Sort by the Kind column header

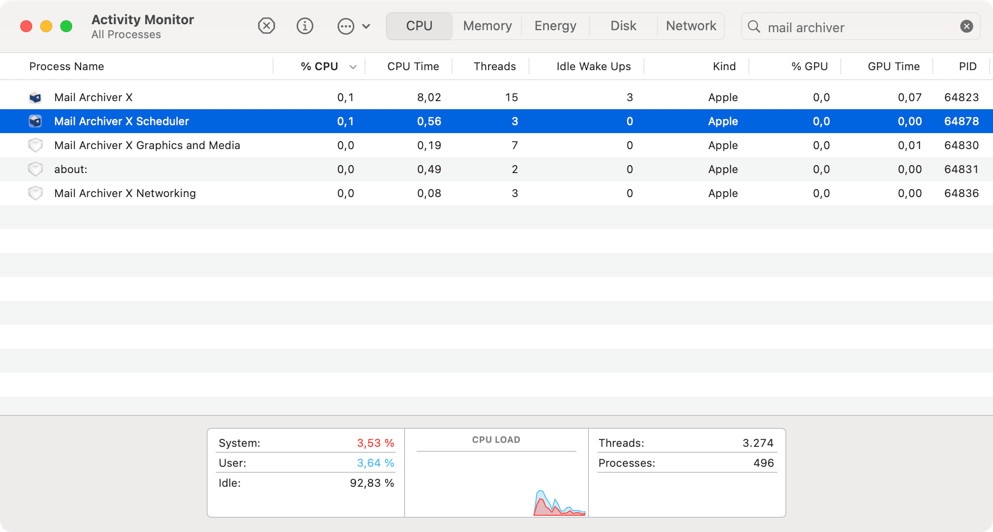724,66
